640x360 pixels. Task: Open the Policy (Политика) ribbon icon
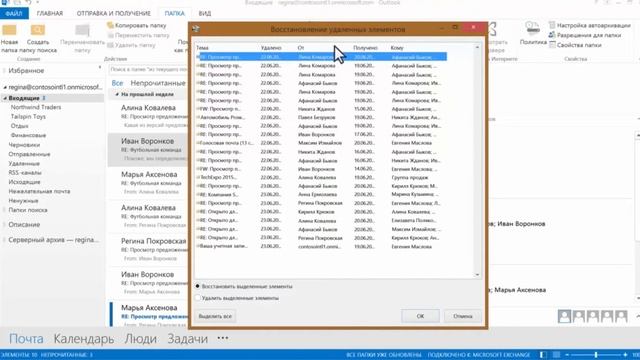533,29
